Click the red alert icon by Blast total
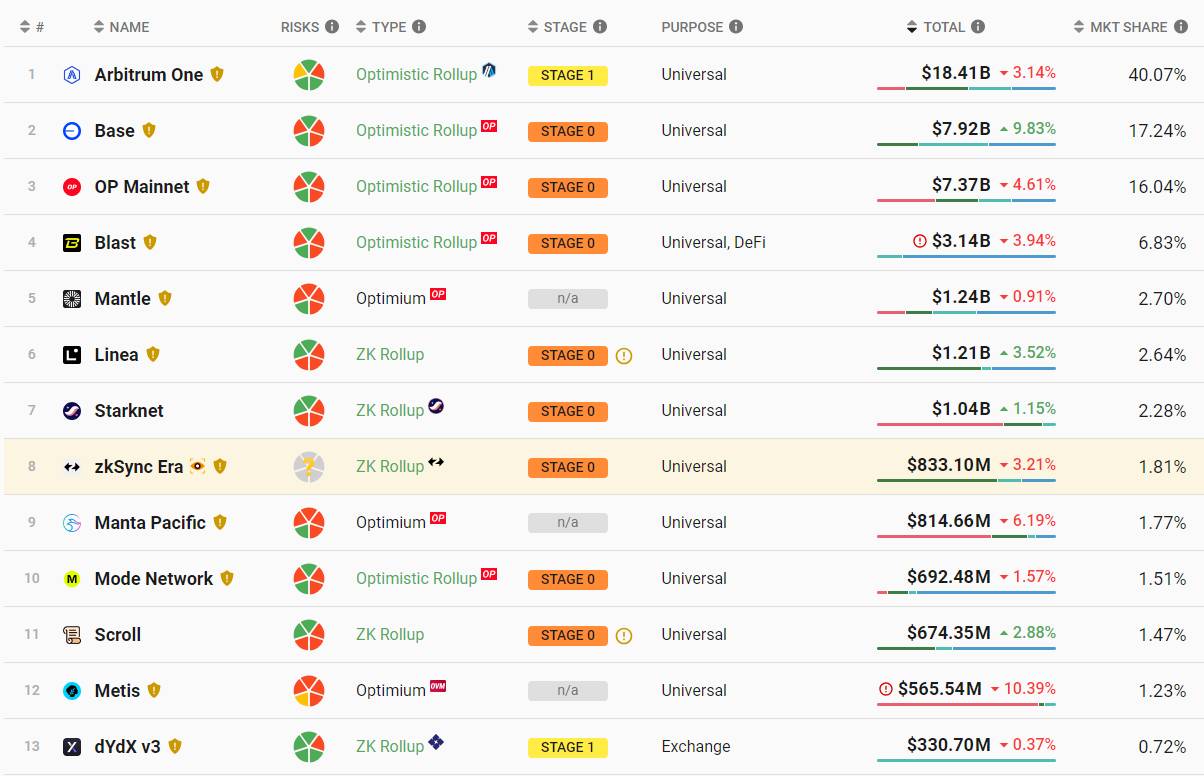The image size is (1204, 776). [x=920, y=241]
